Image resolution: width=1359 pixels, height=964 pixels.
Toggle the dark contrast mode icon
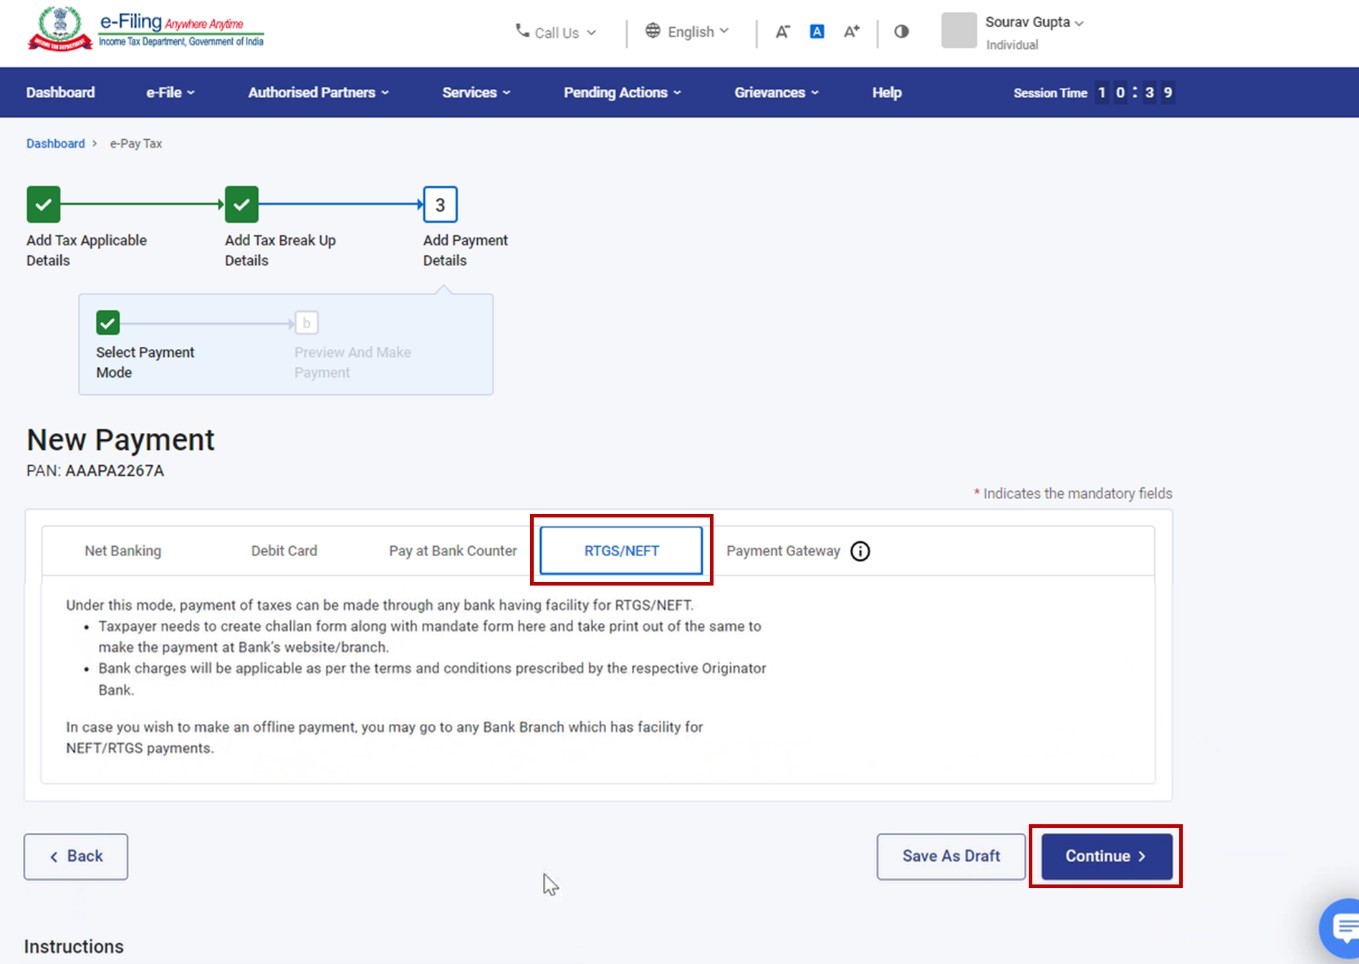point(901,31)
